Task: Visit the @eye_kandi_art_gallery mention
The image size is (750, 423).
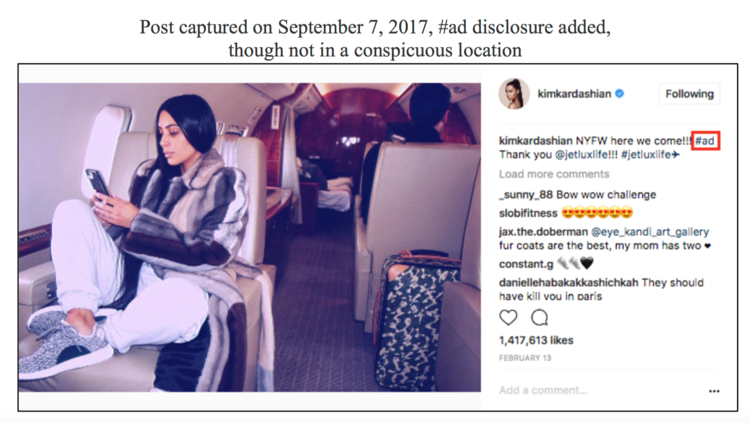Action: coord(650,232)
